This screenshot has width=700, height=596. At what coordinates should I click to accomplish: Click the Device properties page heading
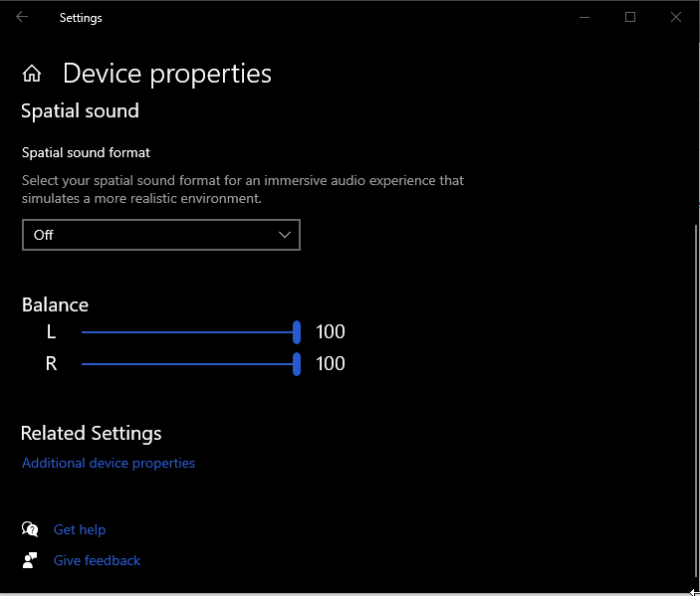pyautogui.click(x=167, y=74)
